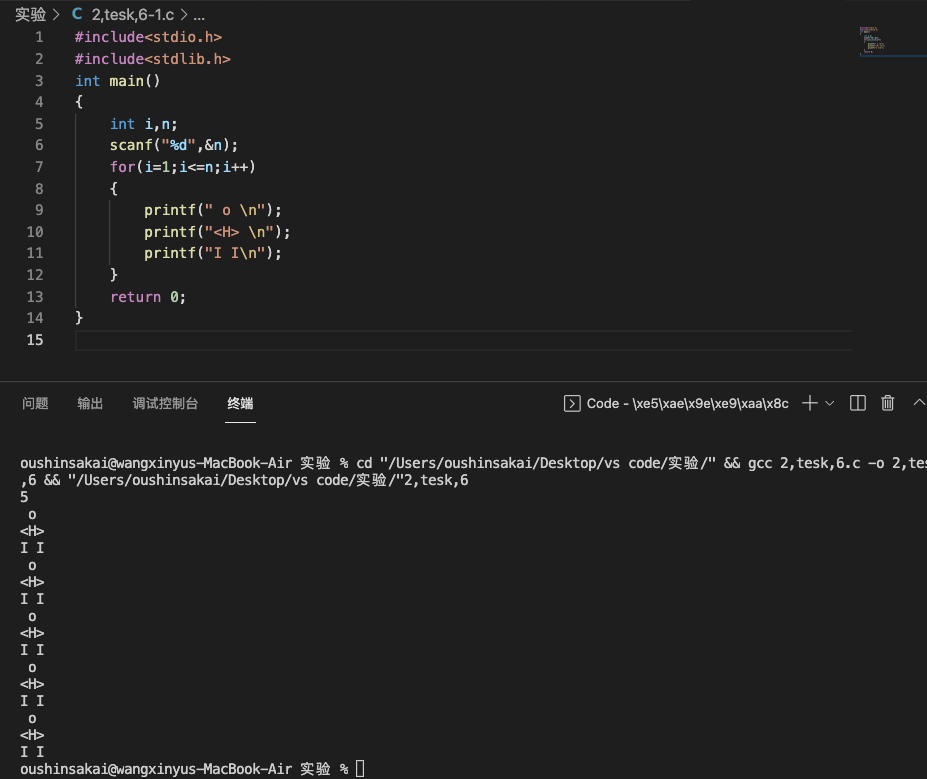Click the scanf("%d",&n); statement
Image resolution: width=927 pixels, height=779 pixels.
pyautogui.click(x=174, y=145)
